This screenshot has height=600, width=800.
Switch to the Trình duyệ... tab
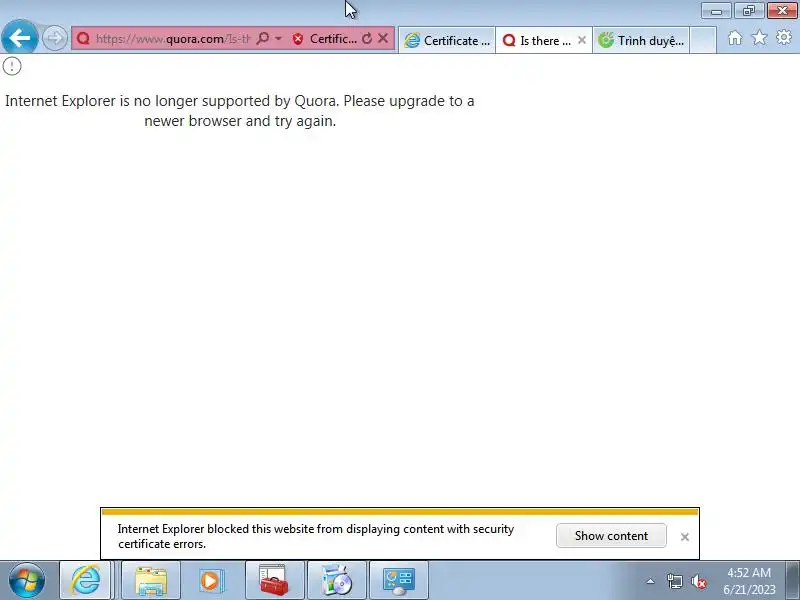[641, 40]
